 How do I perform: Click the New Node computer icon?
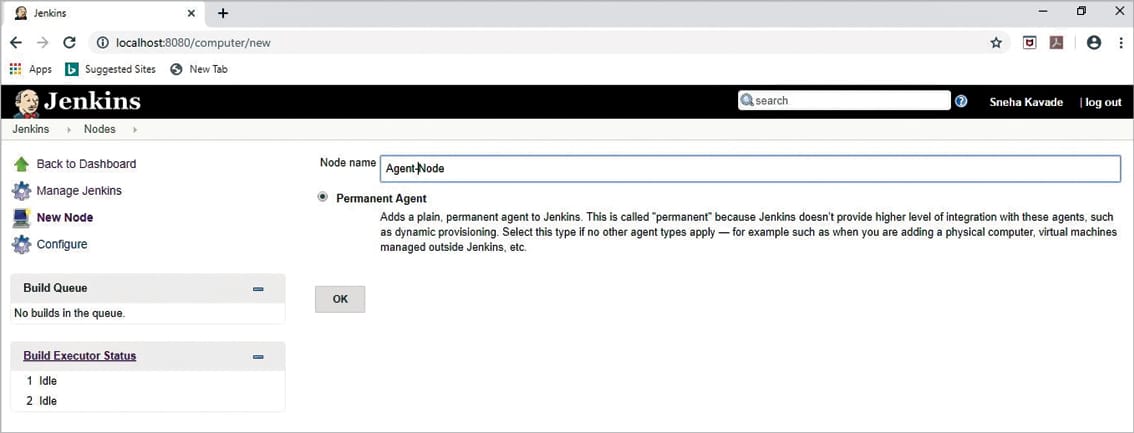22,218
